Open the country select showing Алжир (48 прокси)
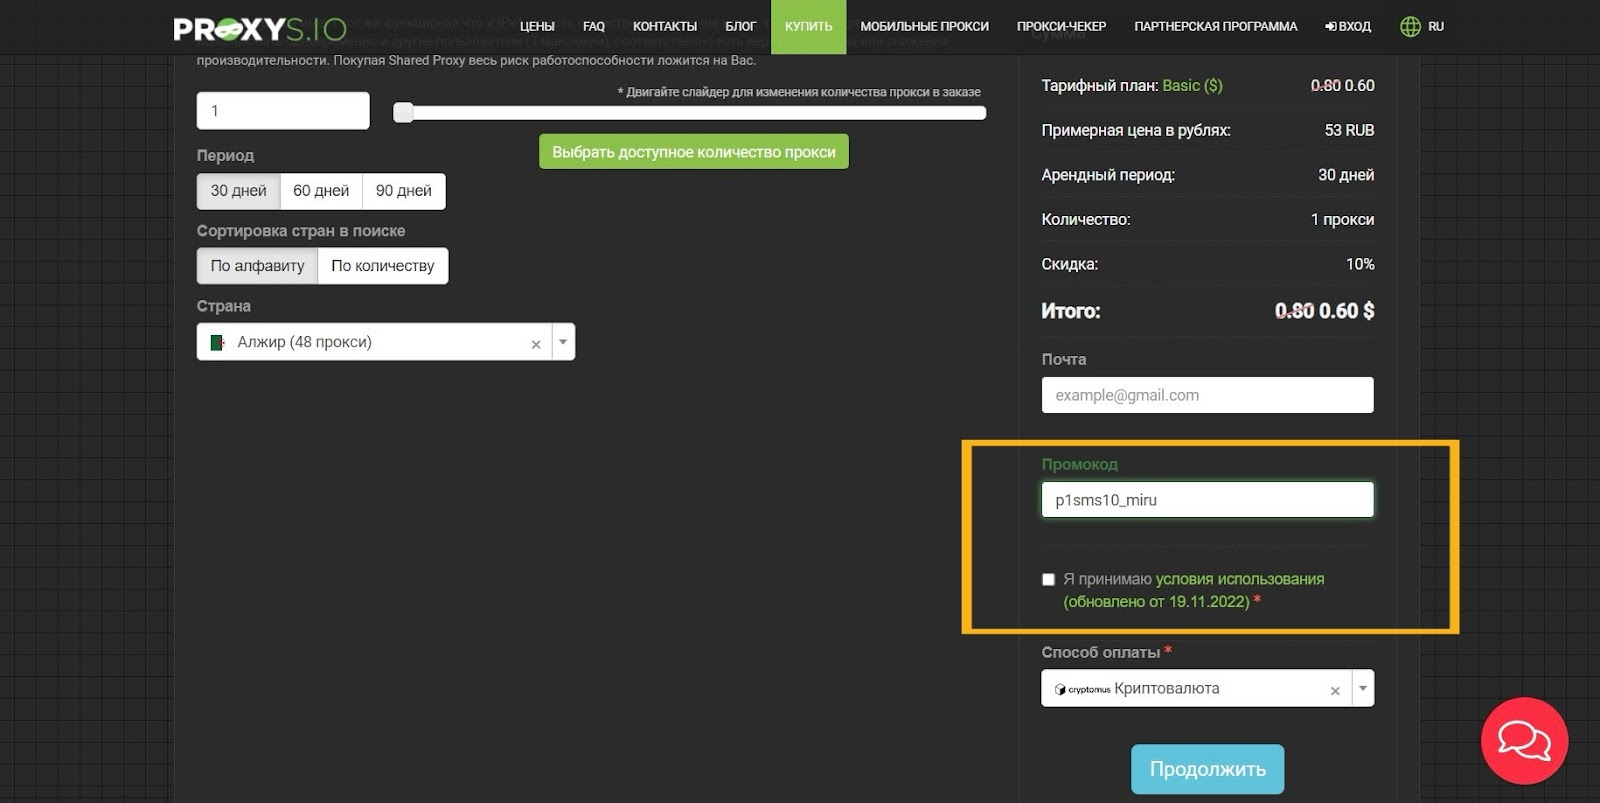Screen dimensions: 1600x803 click(x=386, y=342)
